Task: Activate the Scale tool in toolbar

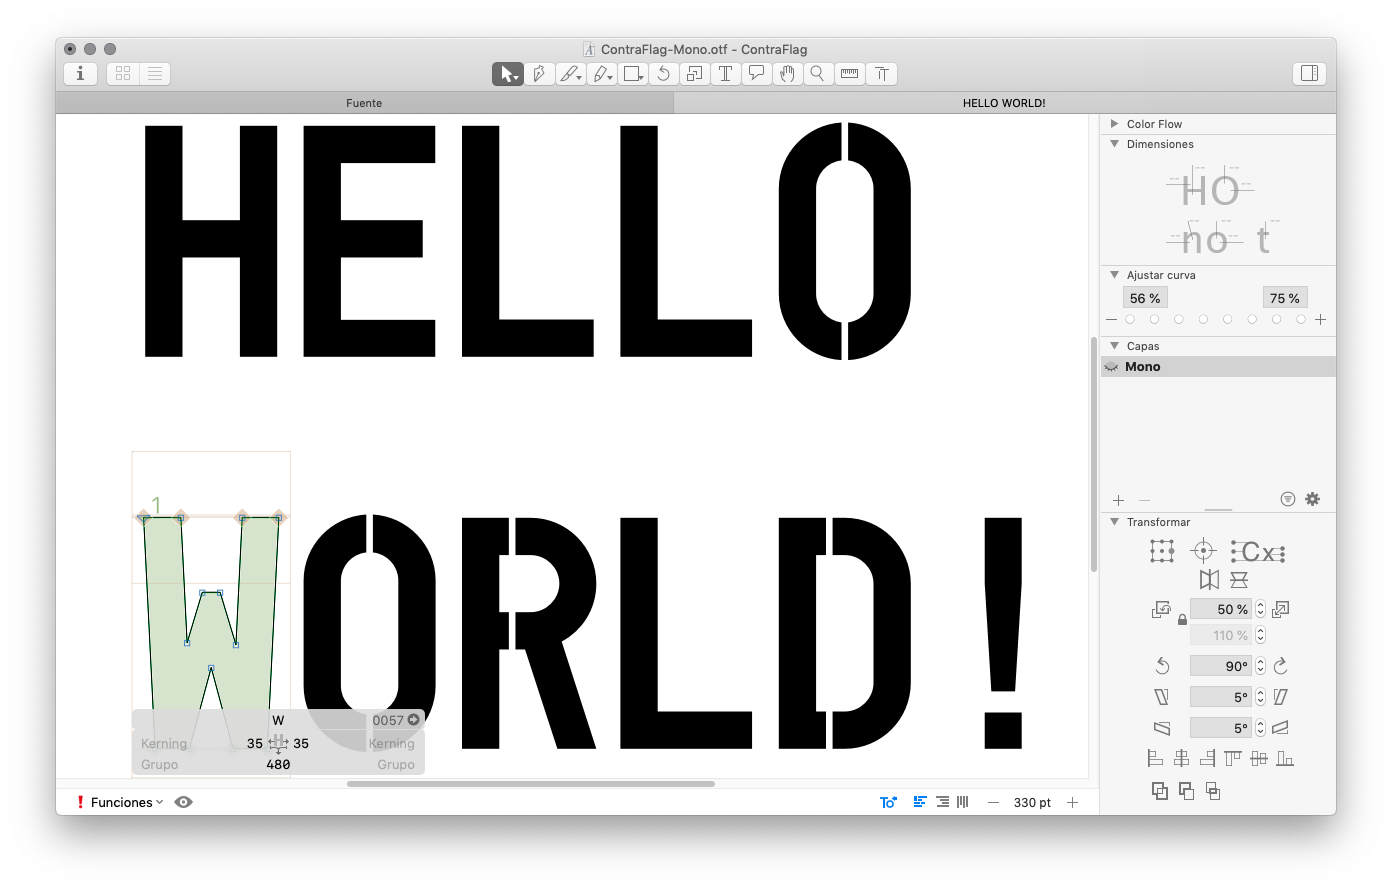Action: pyautogui.click(x=694, y=74)
